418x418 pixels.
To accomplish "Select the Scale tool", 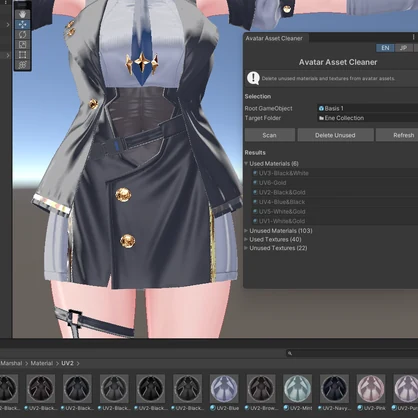I will 22,45.
